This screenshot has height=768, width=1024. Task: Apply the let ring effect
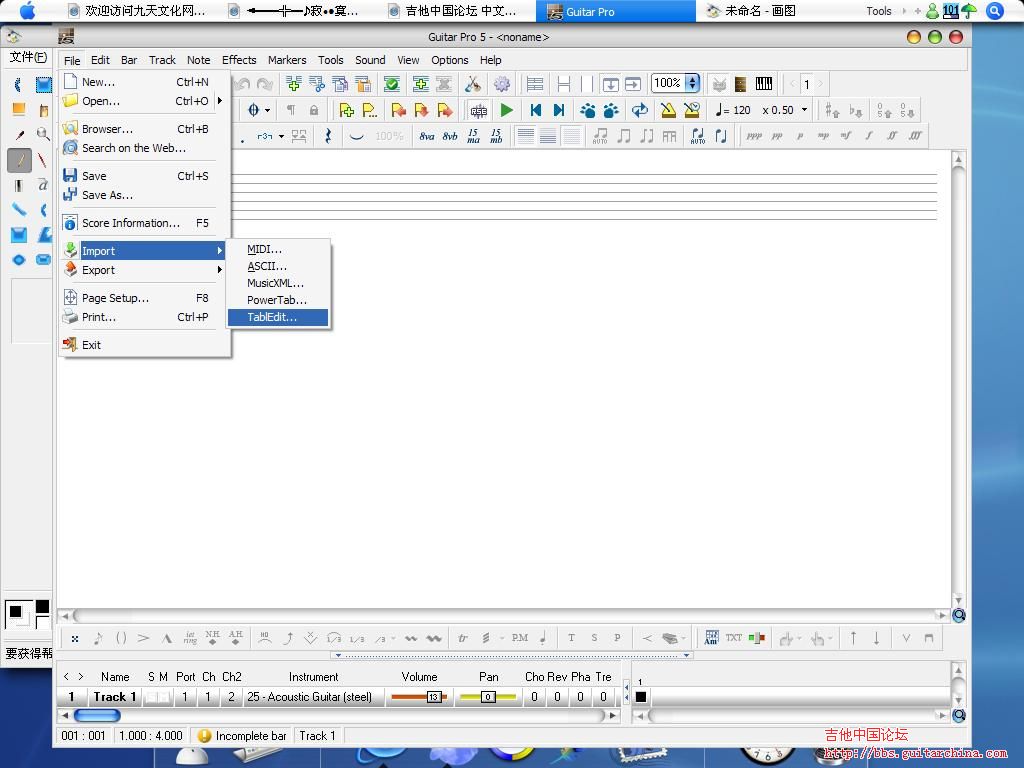tap(190, 637)
